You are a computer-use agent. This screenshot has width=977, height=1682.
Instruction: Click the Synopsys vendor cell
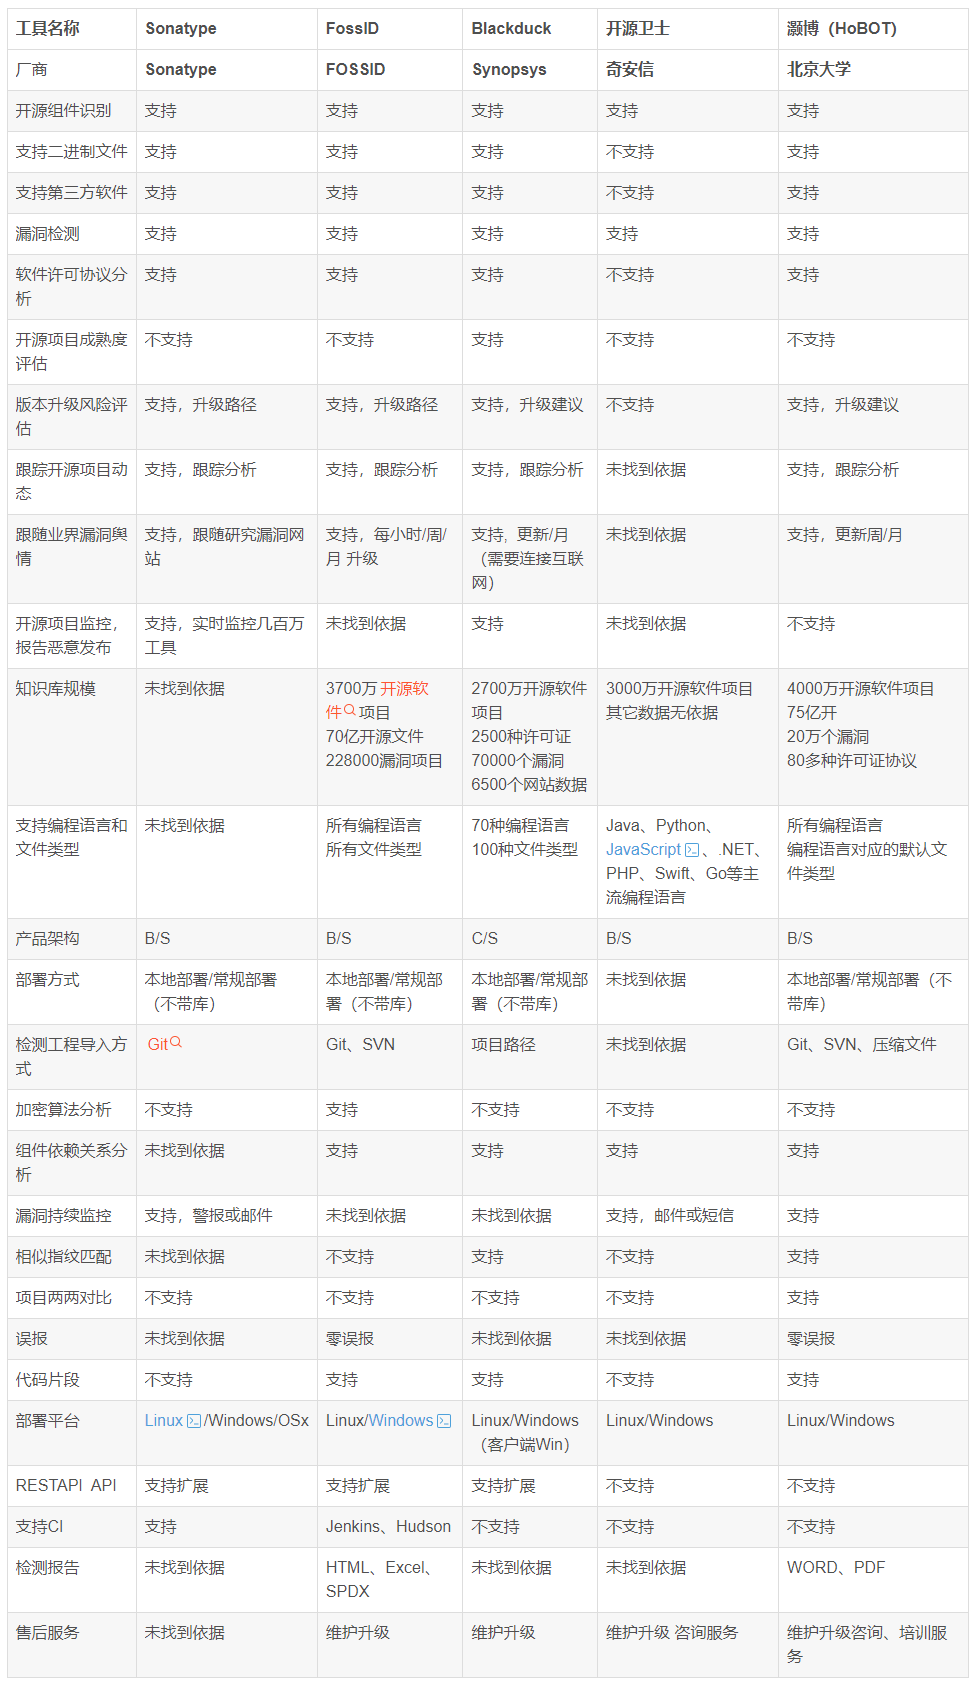[530, 70]
